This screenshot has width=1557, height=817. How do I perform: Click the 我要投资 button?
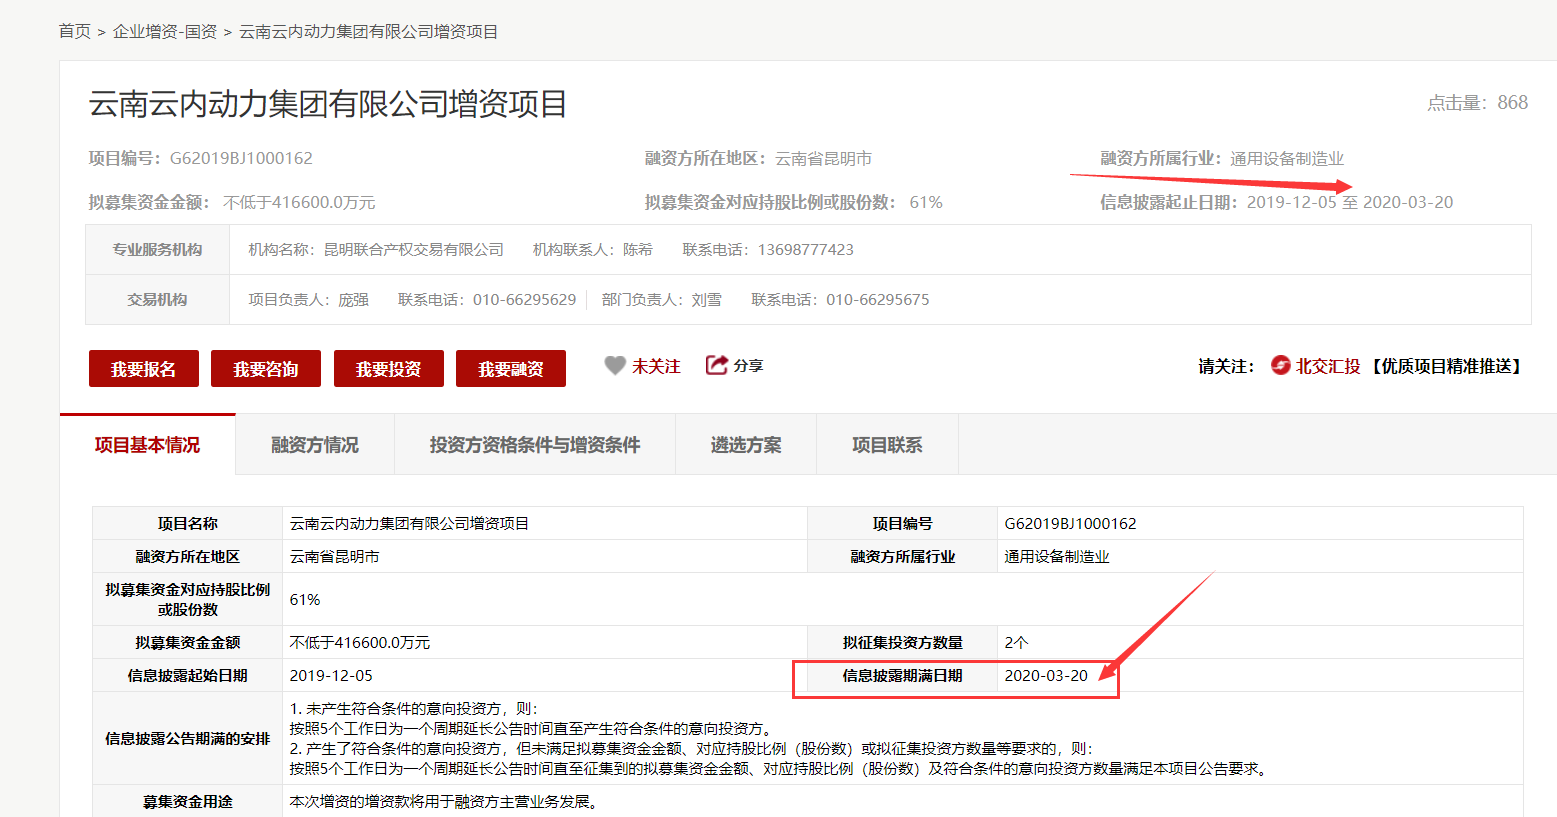pos(388,368)
